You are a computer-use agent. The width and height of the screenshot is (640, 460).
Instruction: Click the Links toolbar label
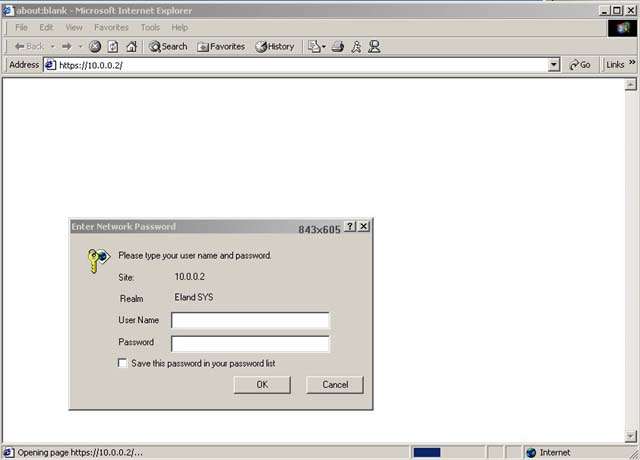(615, 64)
